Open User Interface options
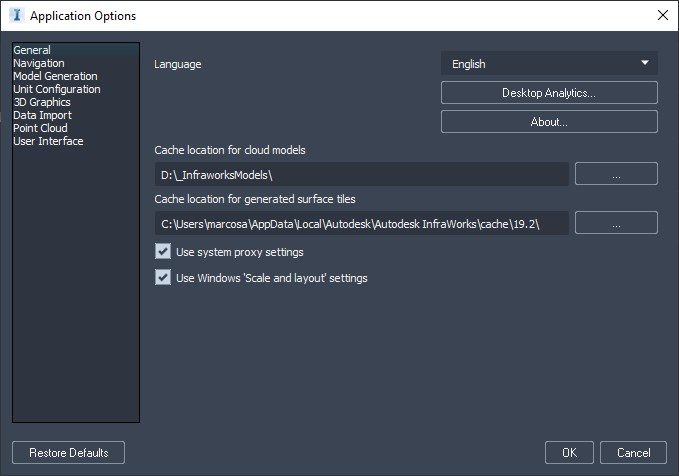Viewport: 679px width, 476px height. click(48, 141)
